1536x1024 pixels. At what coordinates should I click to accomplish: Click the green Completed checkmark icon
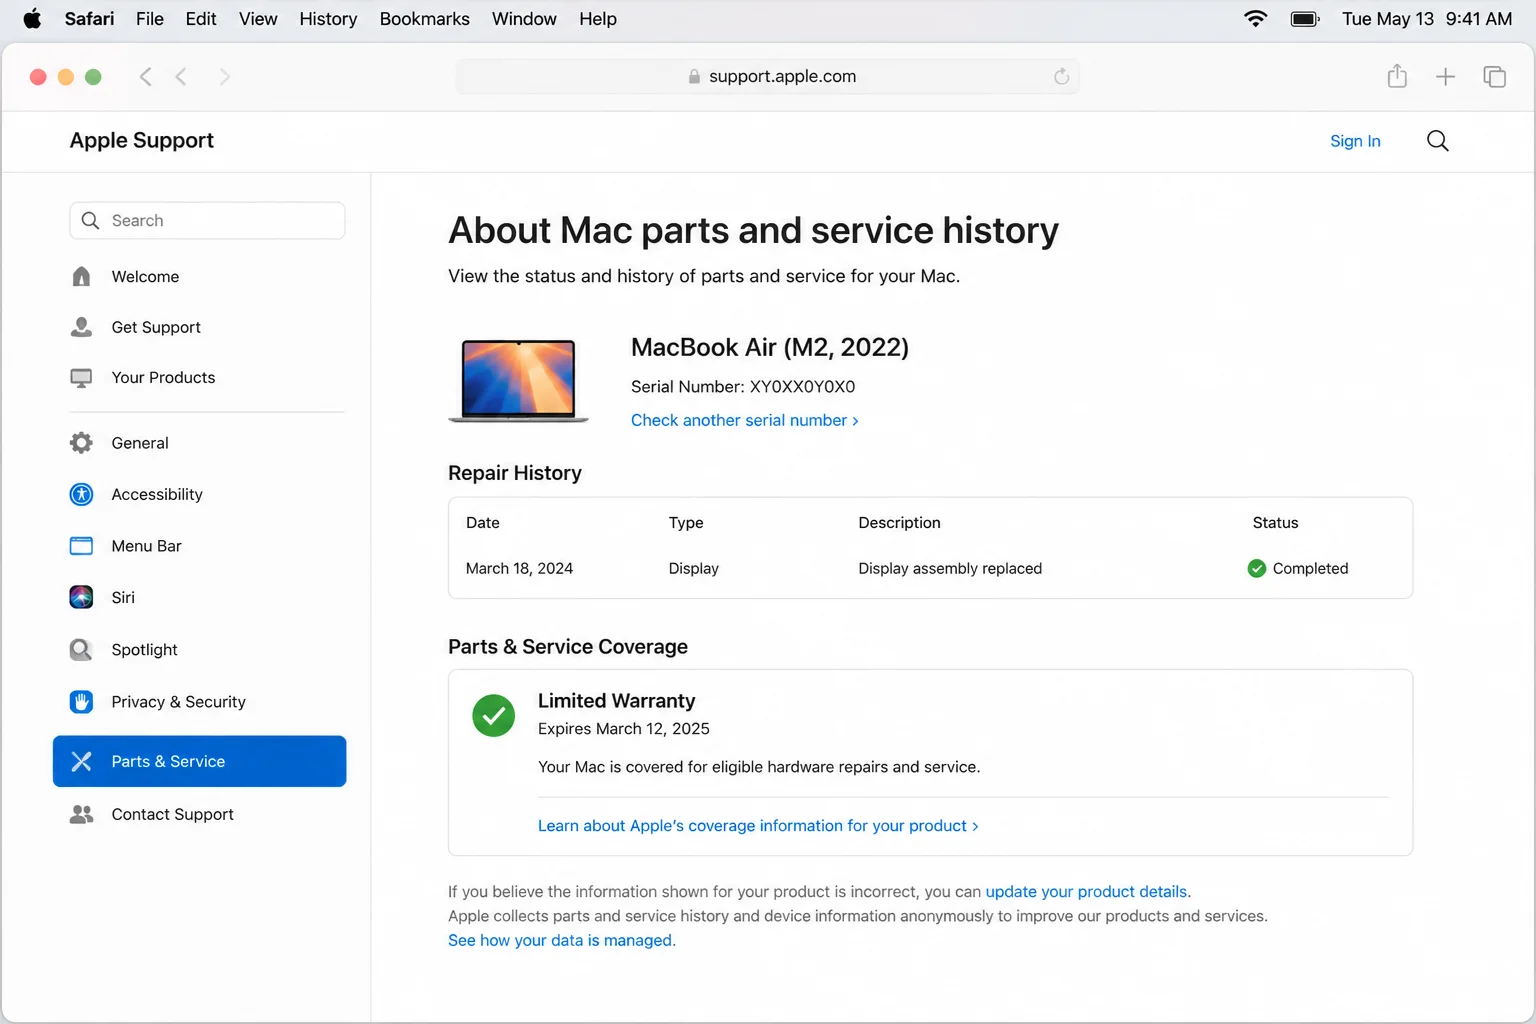[x=1257, y=569]
